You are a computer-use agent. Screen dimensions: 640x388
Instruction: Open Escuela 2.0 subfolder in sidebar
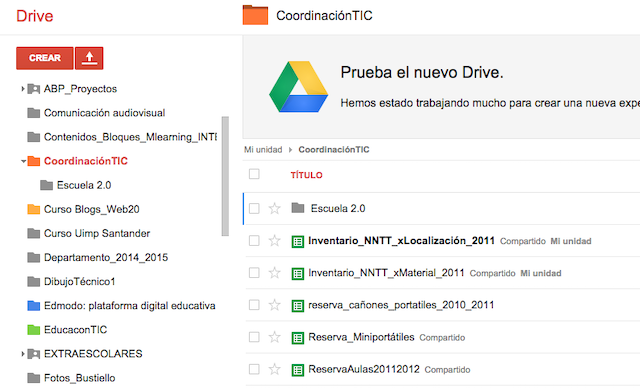pos(84,185)
